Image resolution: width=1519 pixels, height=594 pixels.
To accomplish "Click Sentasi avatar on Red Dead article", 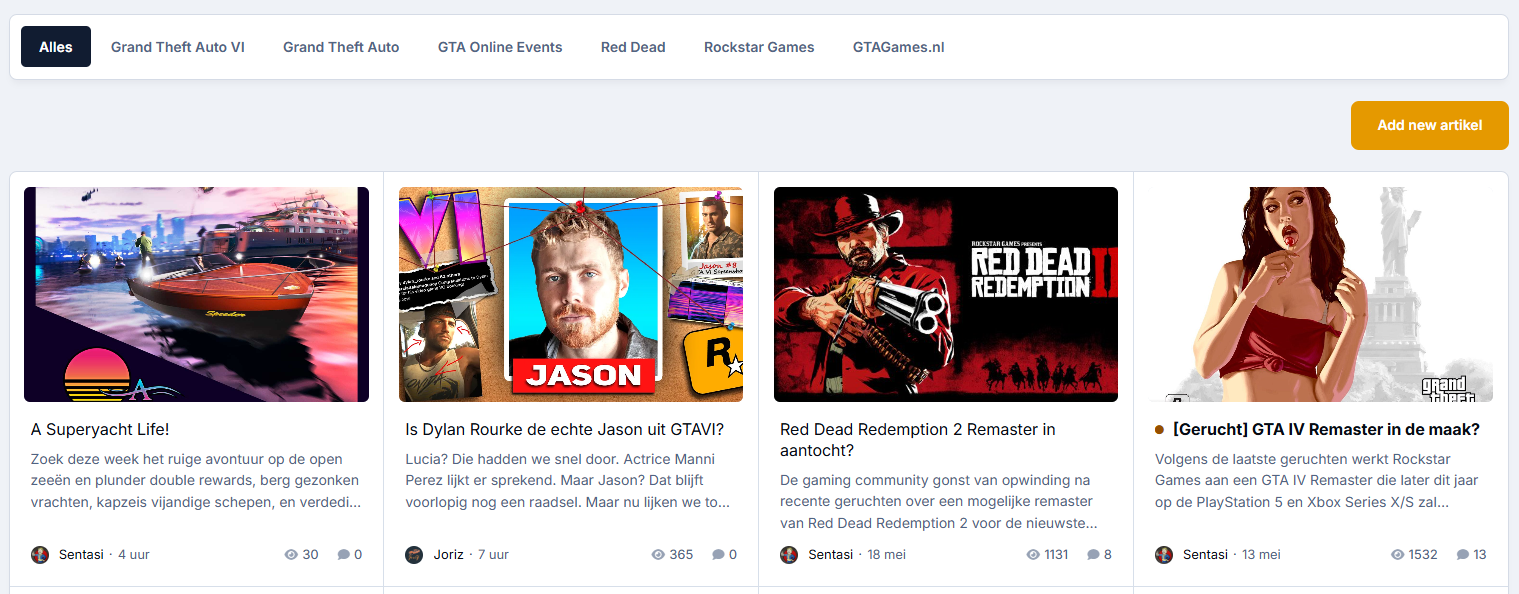I will (x=789, y=554).
